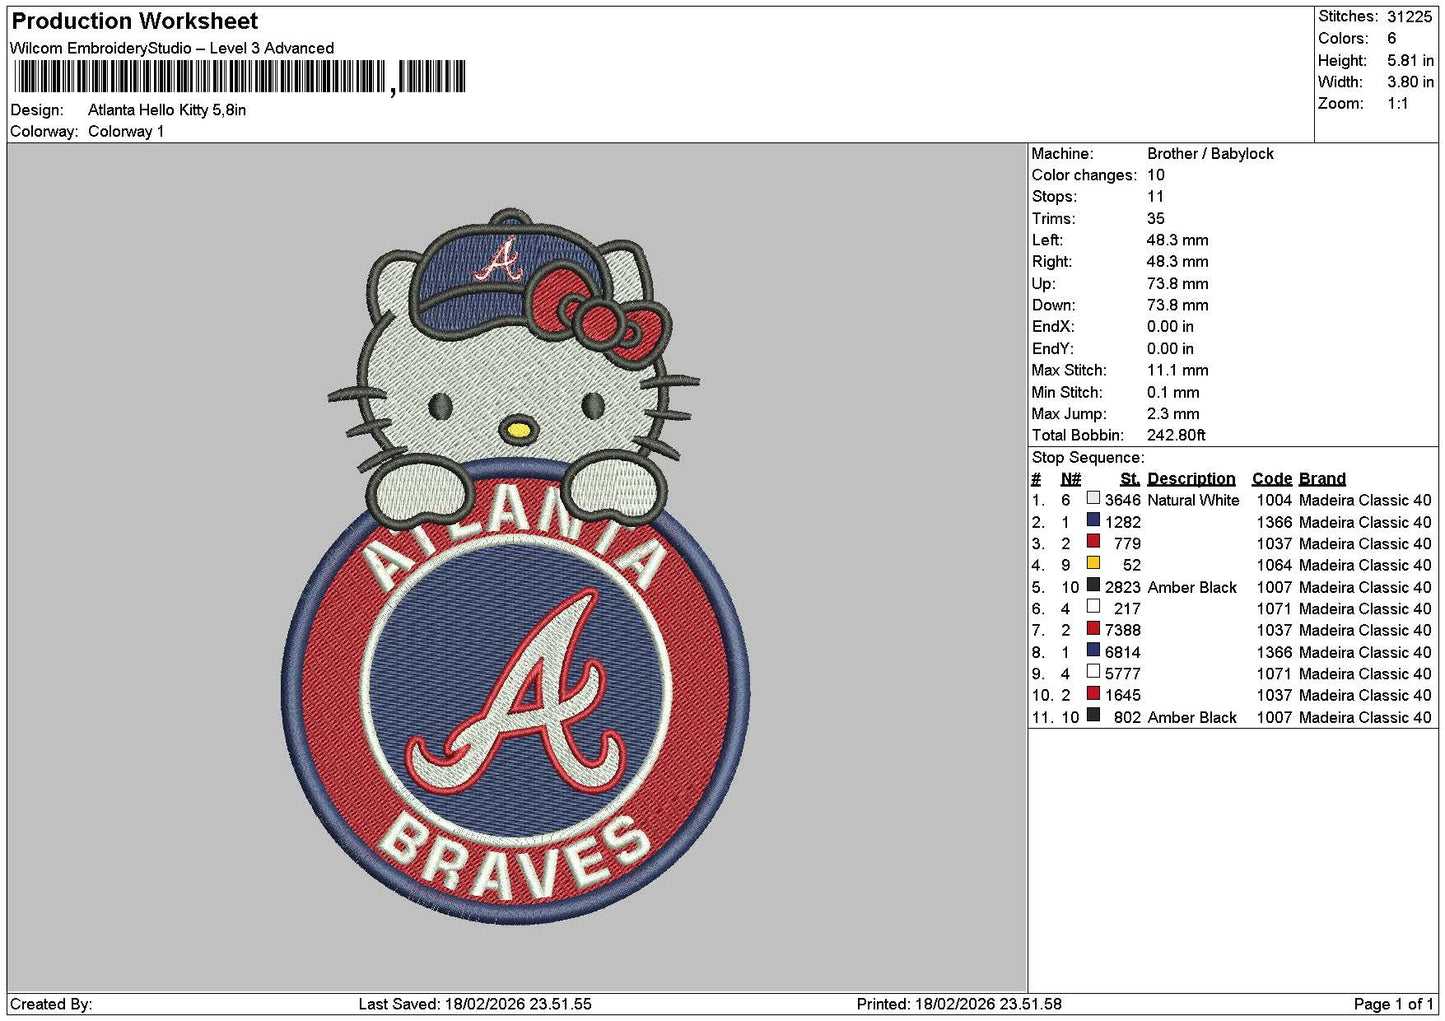Click the "Printed: 18/02/2026 23.51.58" footer text
The height and width of the screenshot is (1021, 1445).
959,1004
